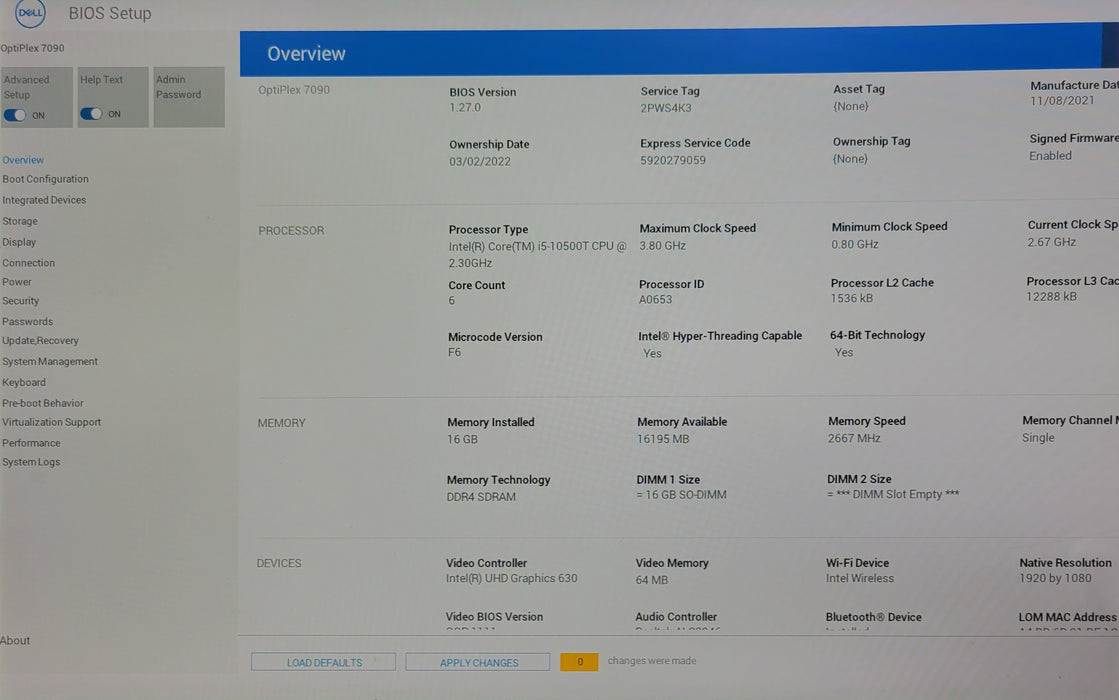Click Native Resolution 1920 by 1080
The height and width of the screenshot is (700, 1119).
point(1055,578)
